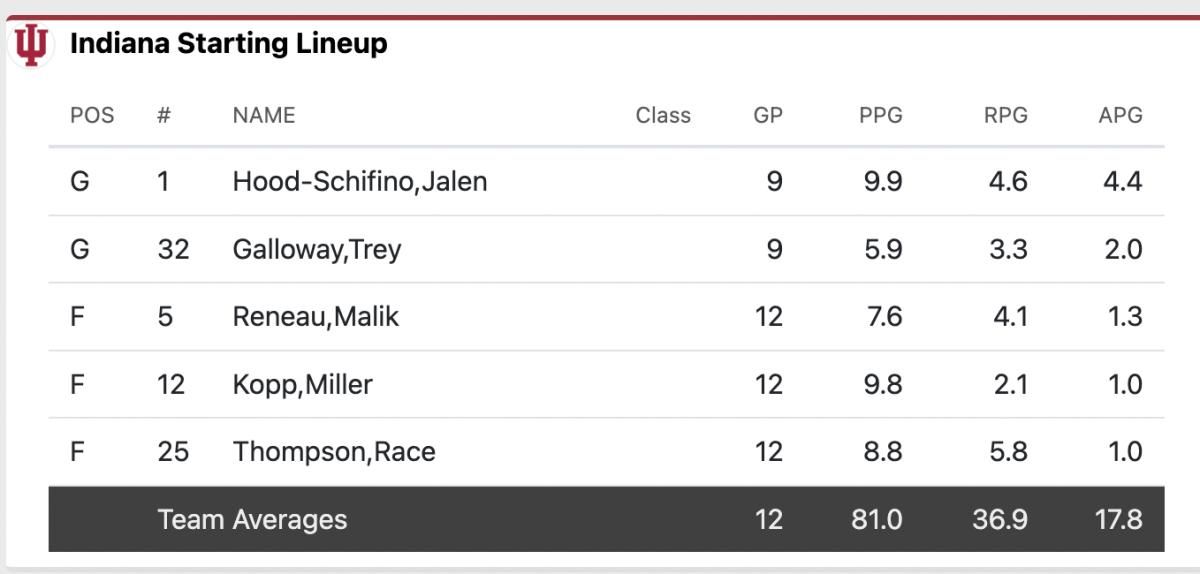Click the Class column header
Image resolution: width=1200 pixels, height=574 pixels.
(x=663, y=115)
